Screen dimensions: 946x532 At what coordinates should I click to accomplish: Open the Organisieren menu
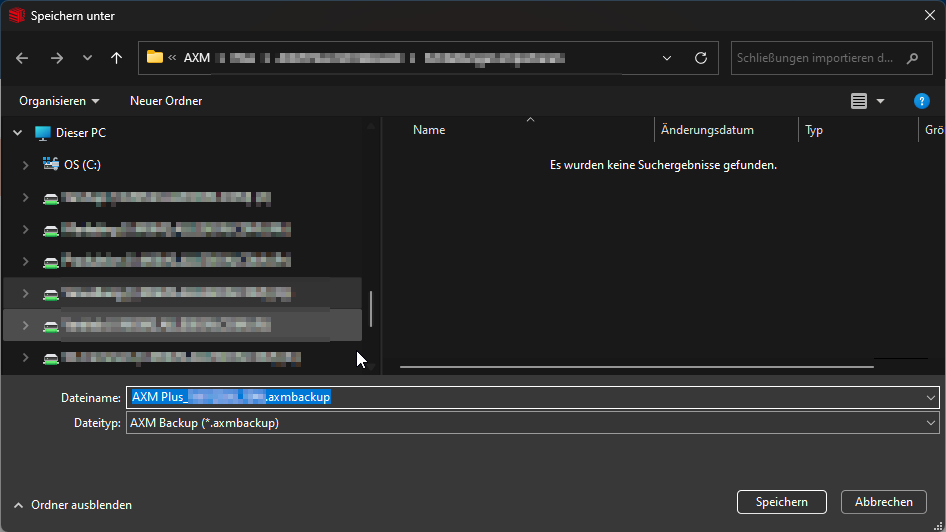click(59, 101)
